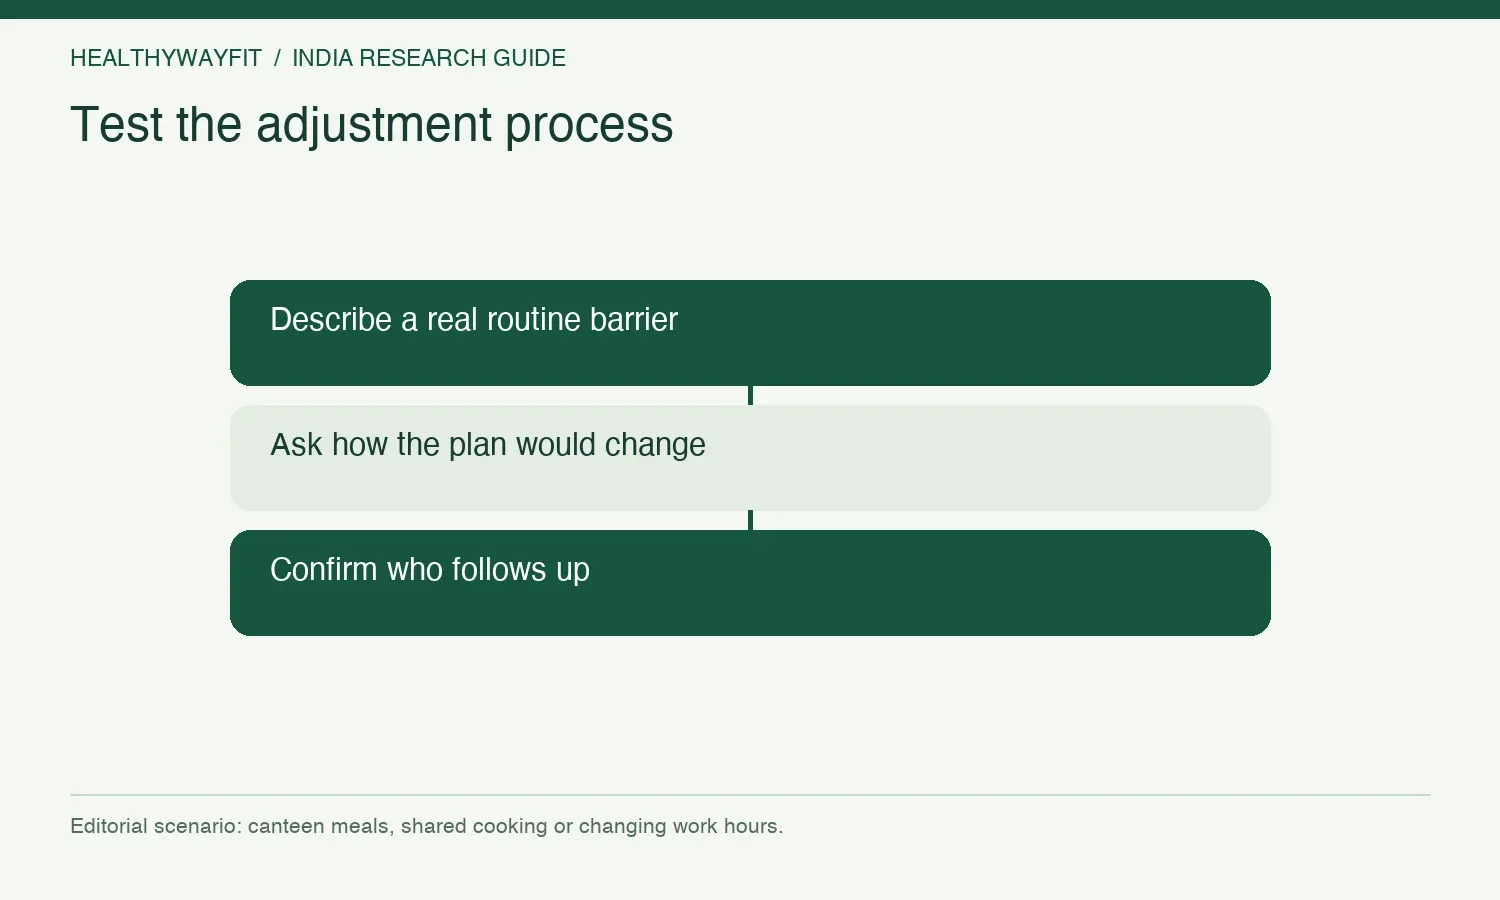Open the INDIA RESEARCH GUIDE breadcrumb
The height and width of the screenshot is (900, 1500).
pyautogui.click(x=429, y=58)
